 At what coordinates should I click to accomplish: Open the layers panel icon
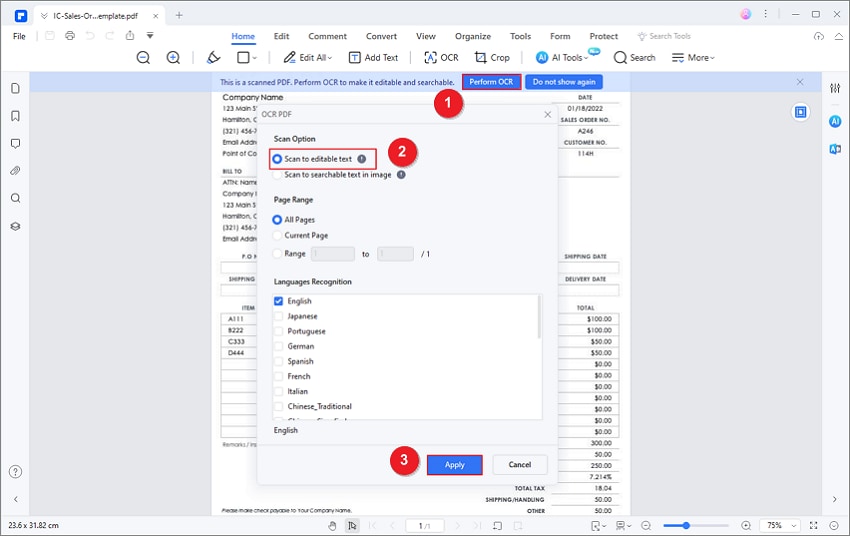(16, 226)
